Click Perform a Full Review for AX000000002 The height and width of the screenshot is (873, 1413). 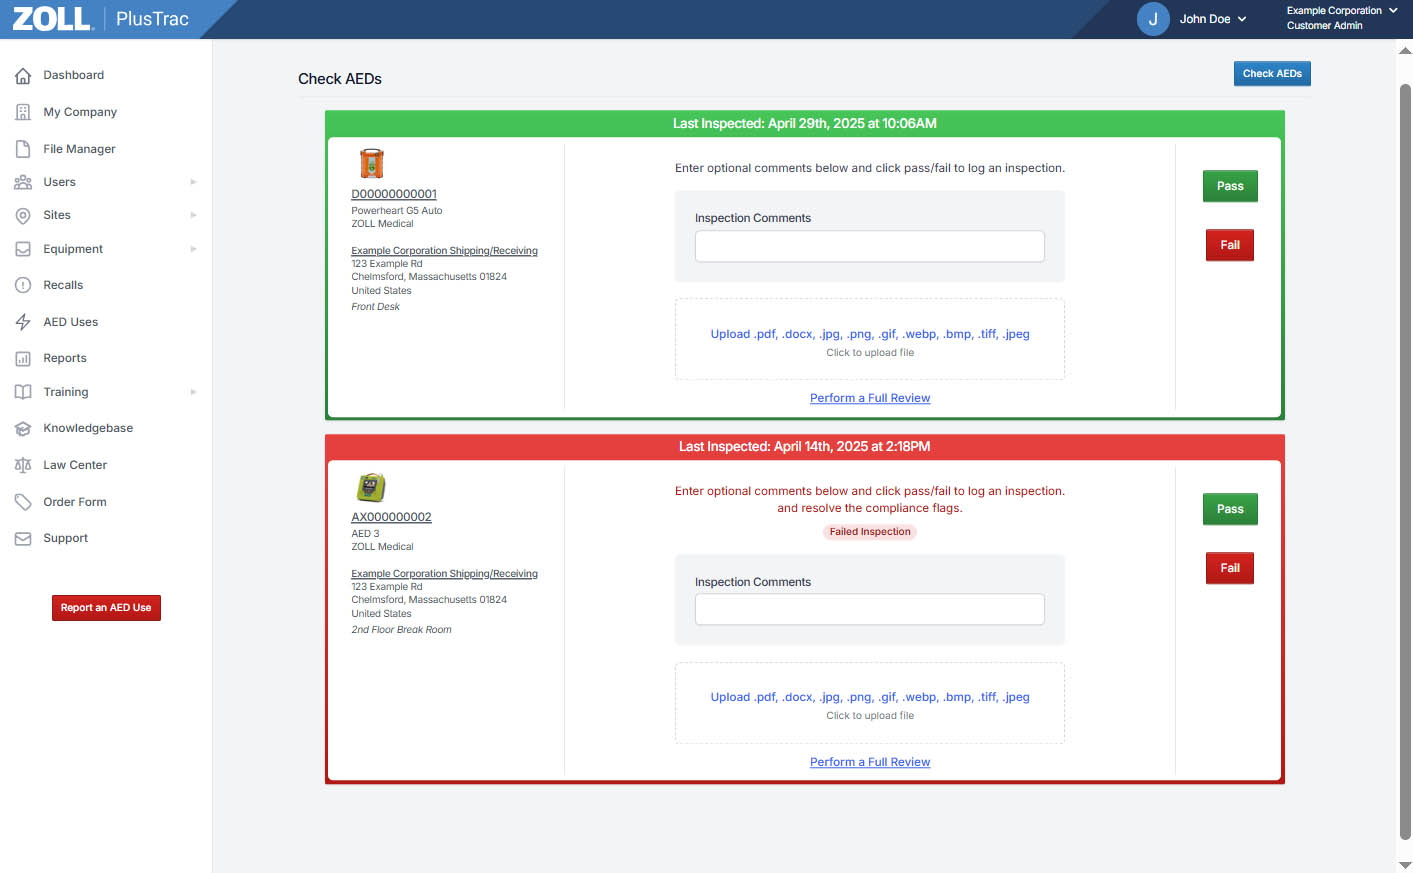869,762
